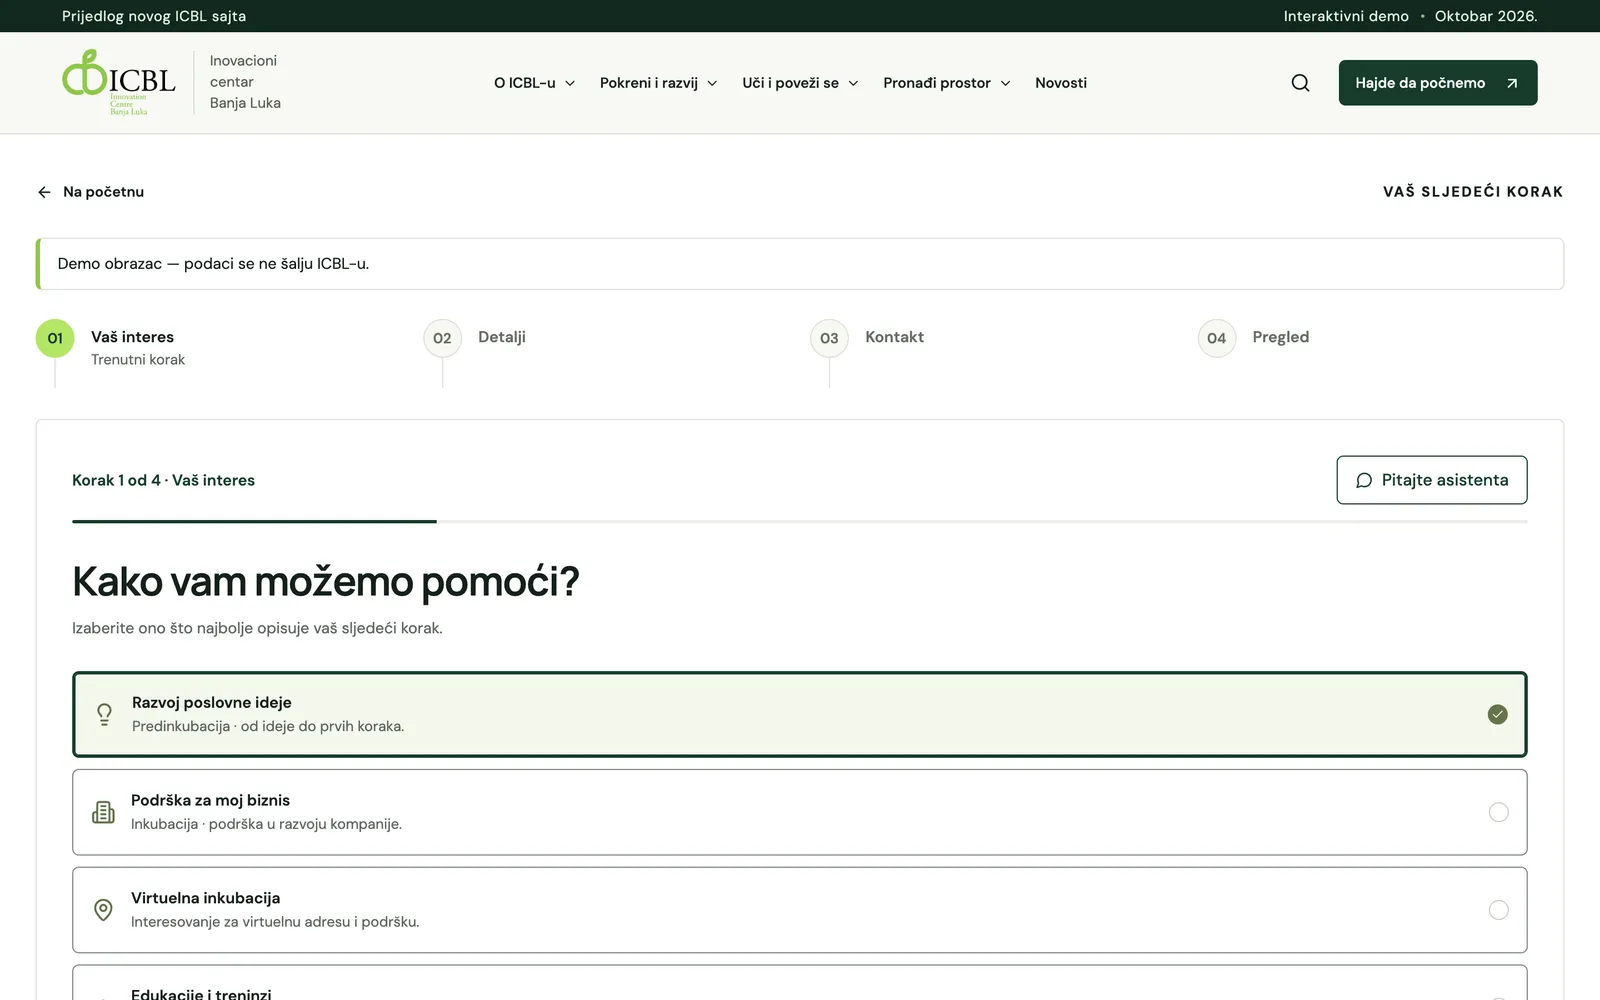
Task: Open the Novosti menu item
Action: pos(1061,83)
